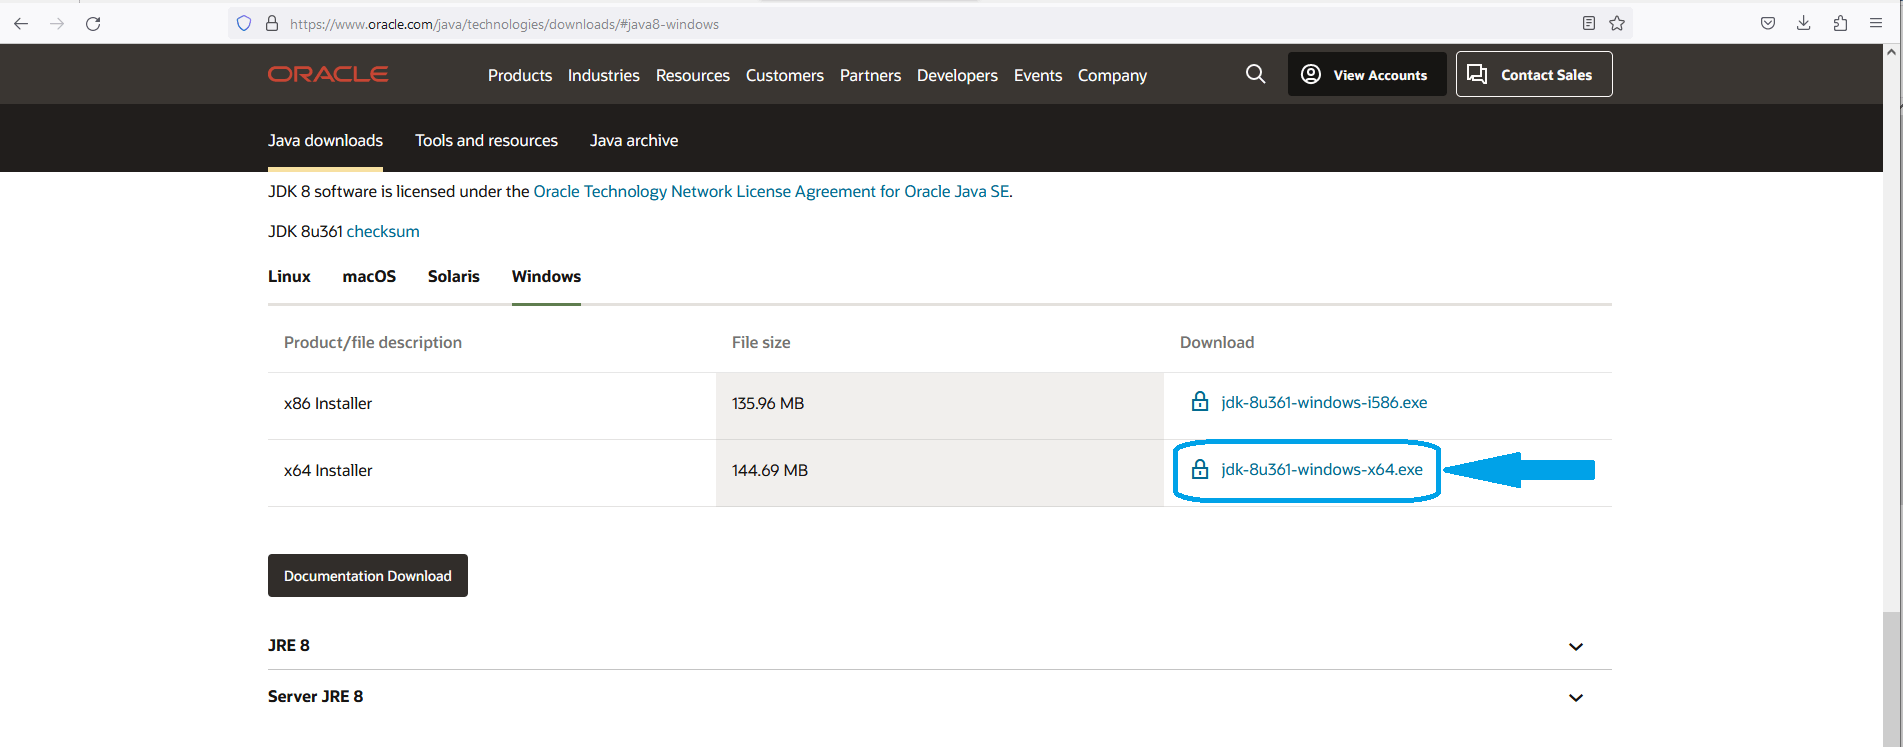Open the Customers menu

tap(785, 75)
